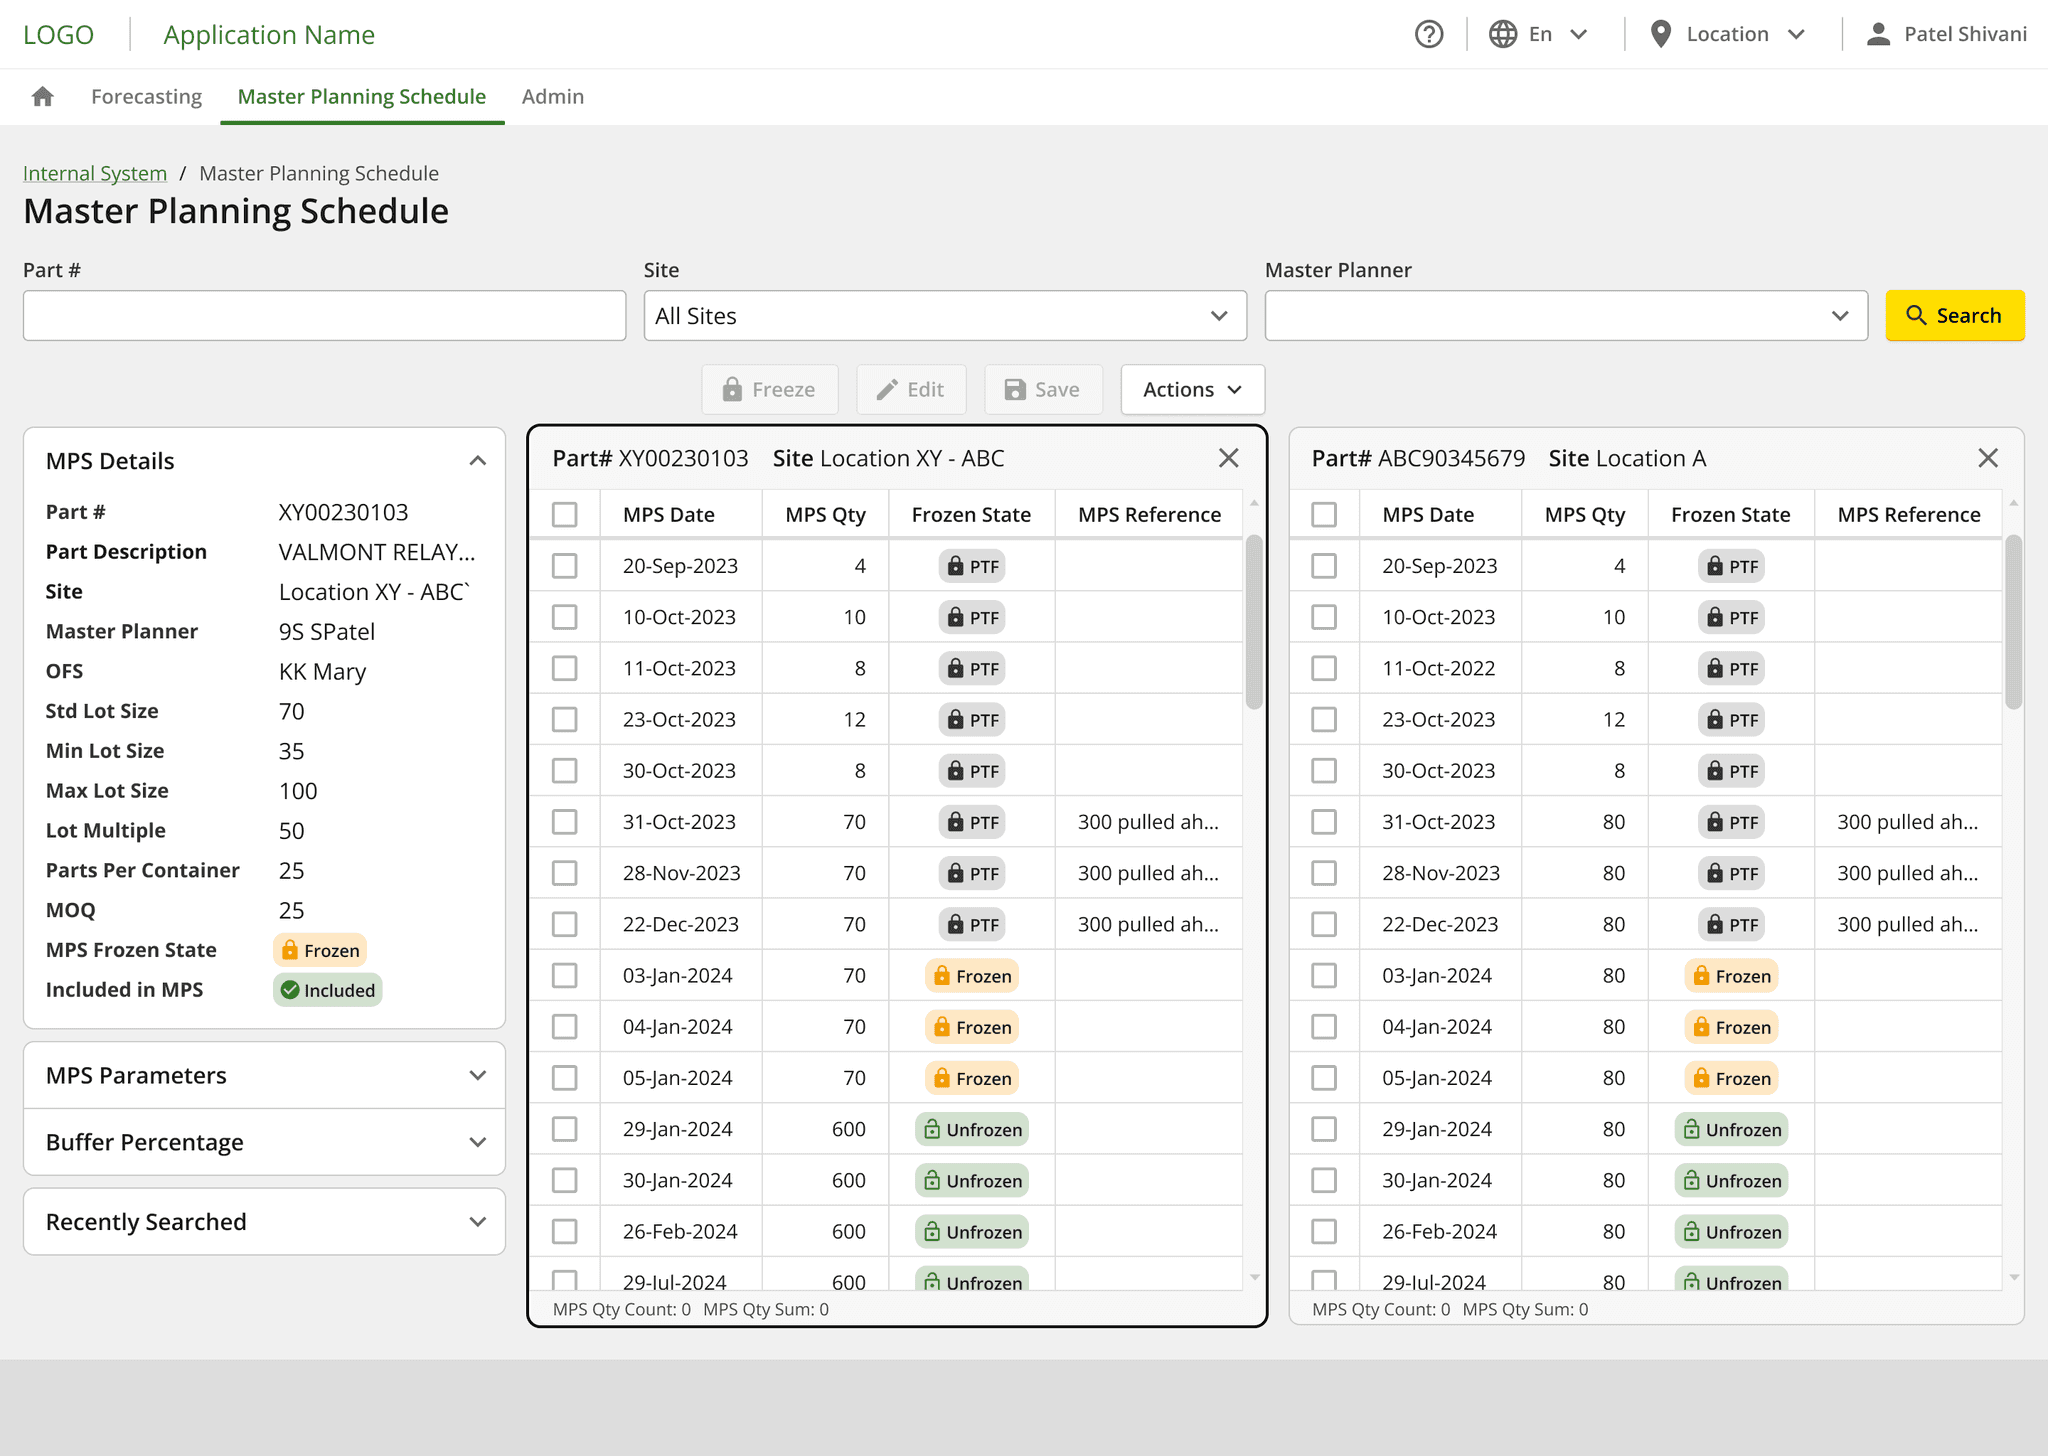Image resolution: width=2048 pixels, height=1456 pixels.
Task: Toggle select-all checkbox in ABC90345679 table
Action: (x=1324, y=515)
